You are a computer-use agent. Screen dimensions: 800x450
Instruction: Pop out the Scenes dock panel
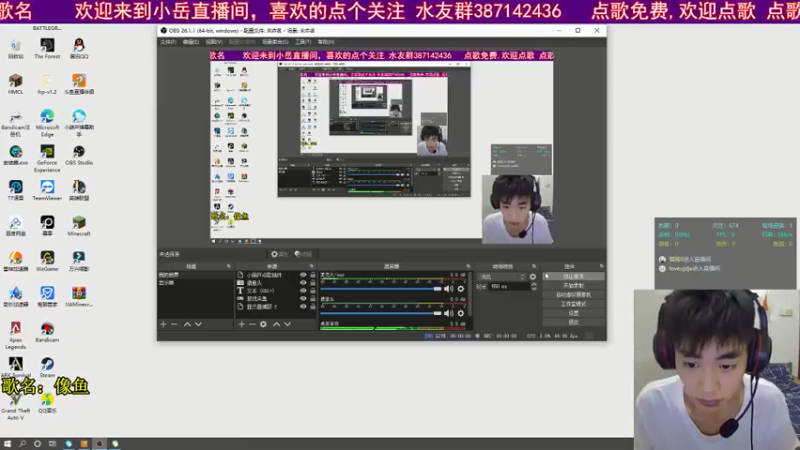pyautogui.click(x=229, y=266)
